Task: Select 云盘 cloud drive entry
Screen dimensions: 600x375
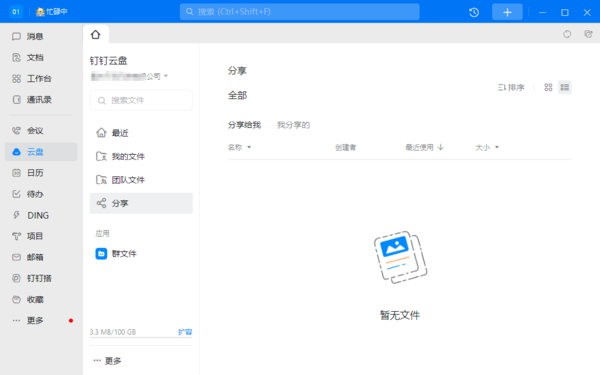Action: pos(41,152)
